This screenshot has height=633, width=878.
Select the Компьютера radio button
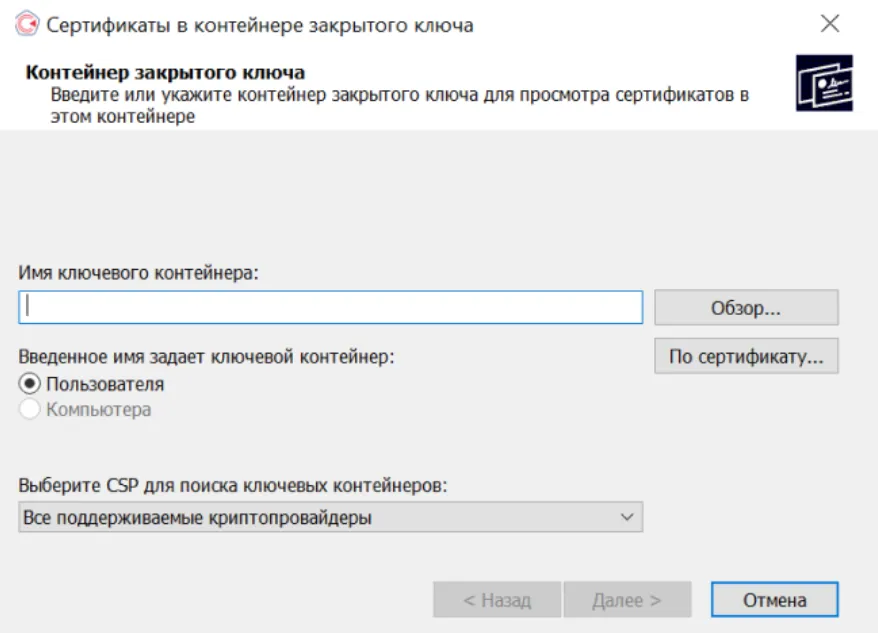pos(30,409)
